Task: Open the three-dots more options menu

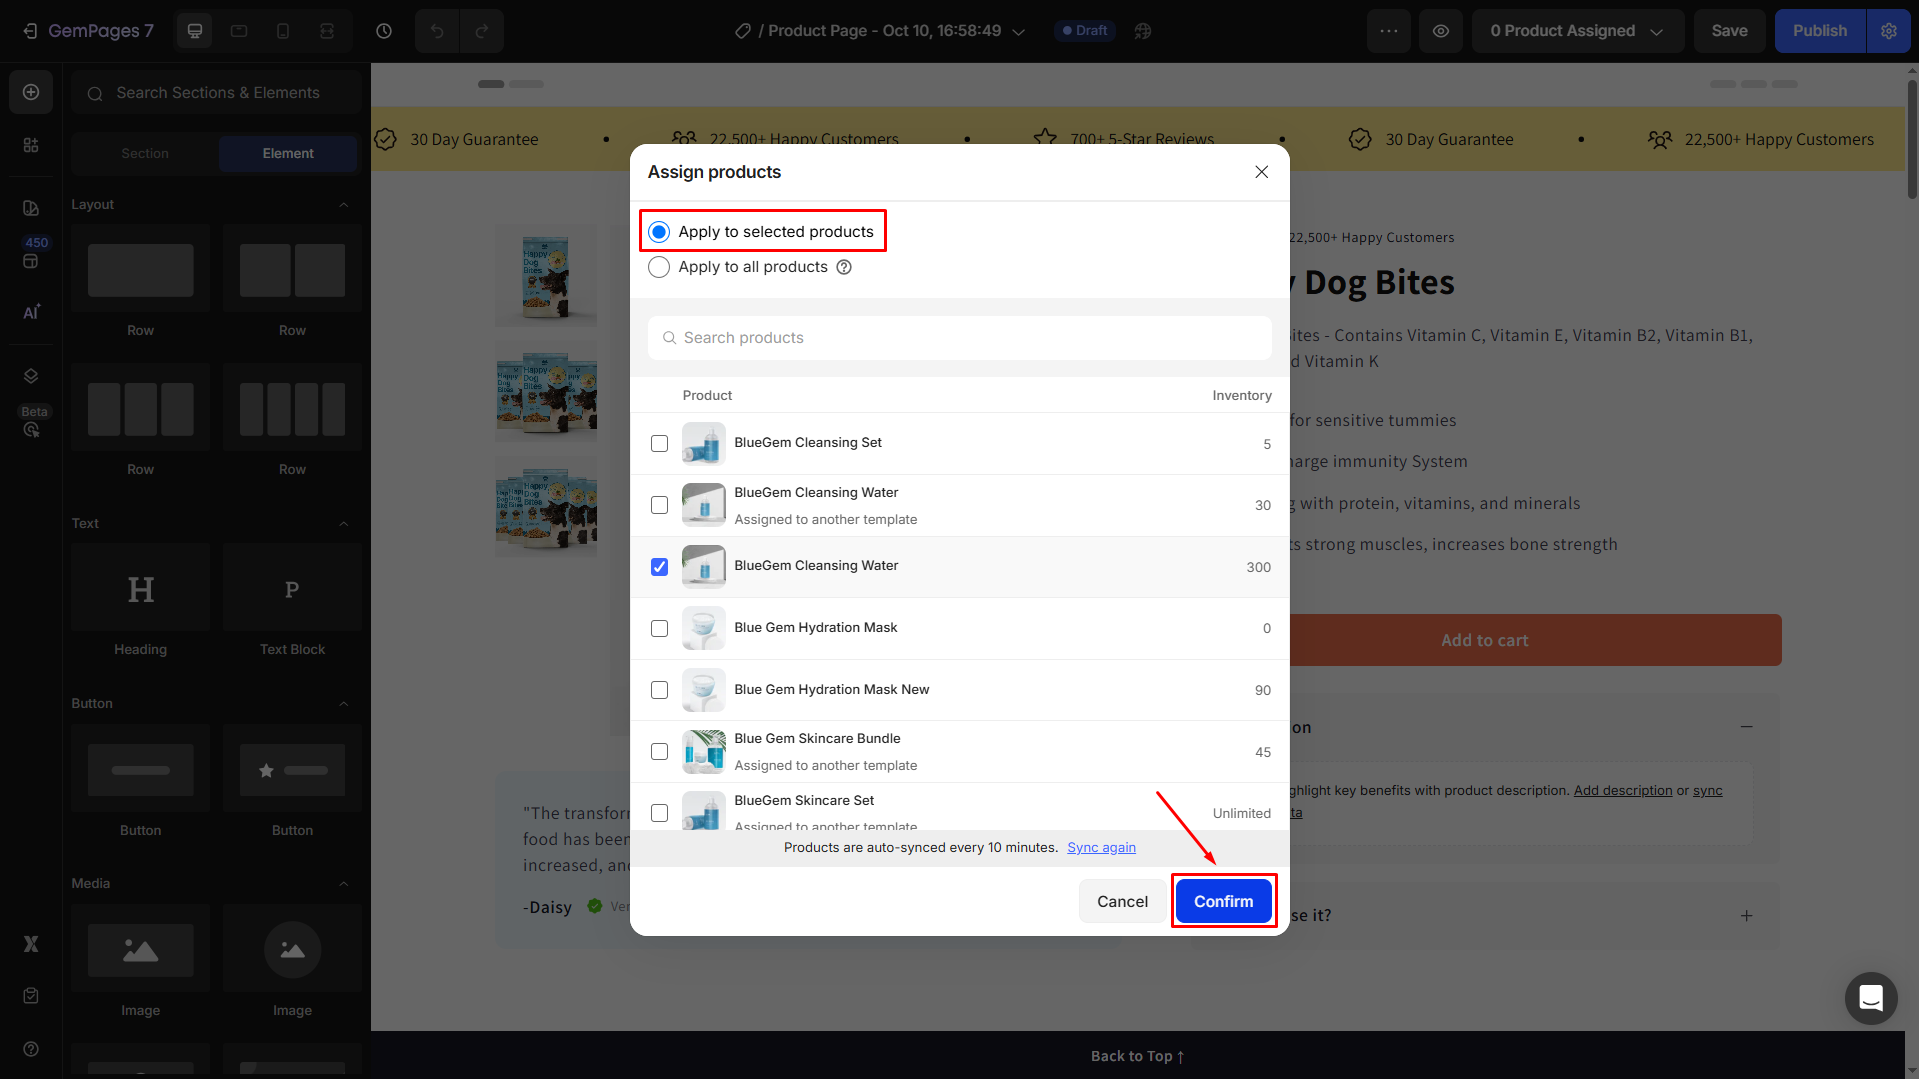Action: (x=1388, y=31)
